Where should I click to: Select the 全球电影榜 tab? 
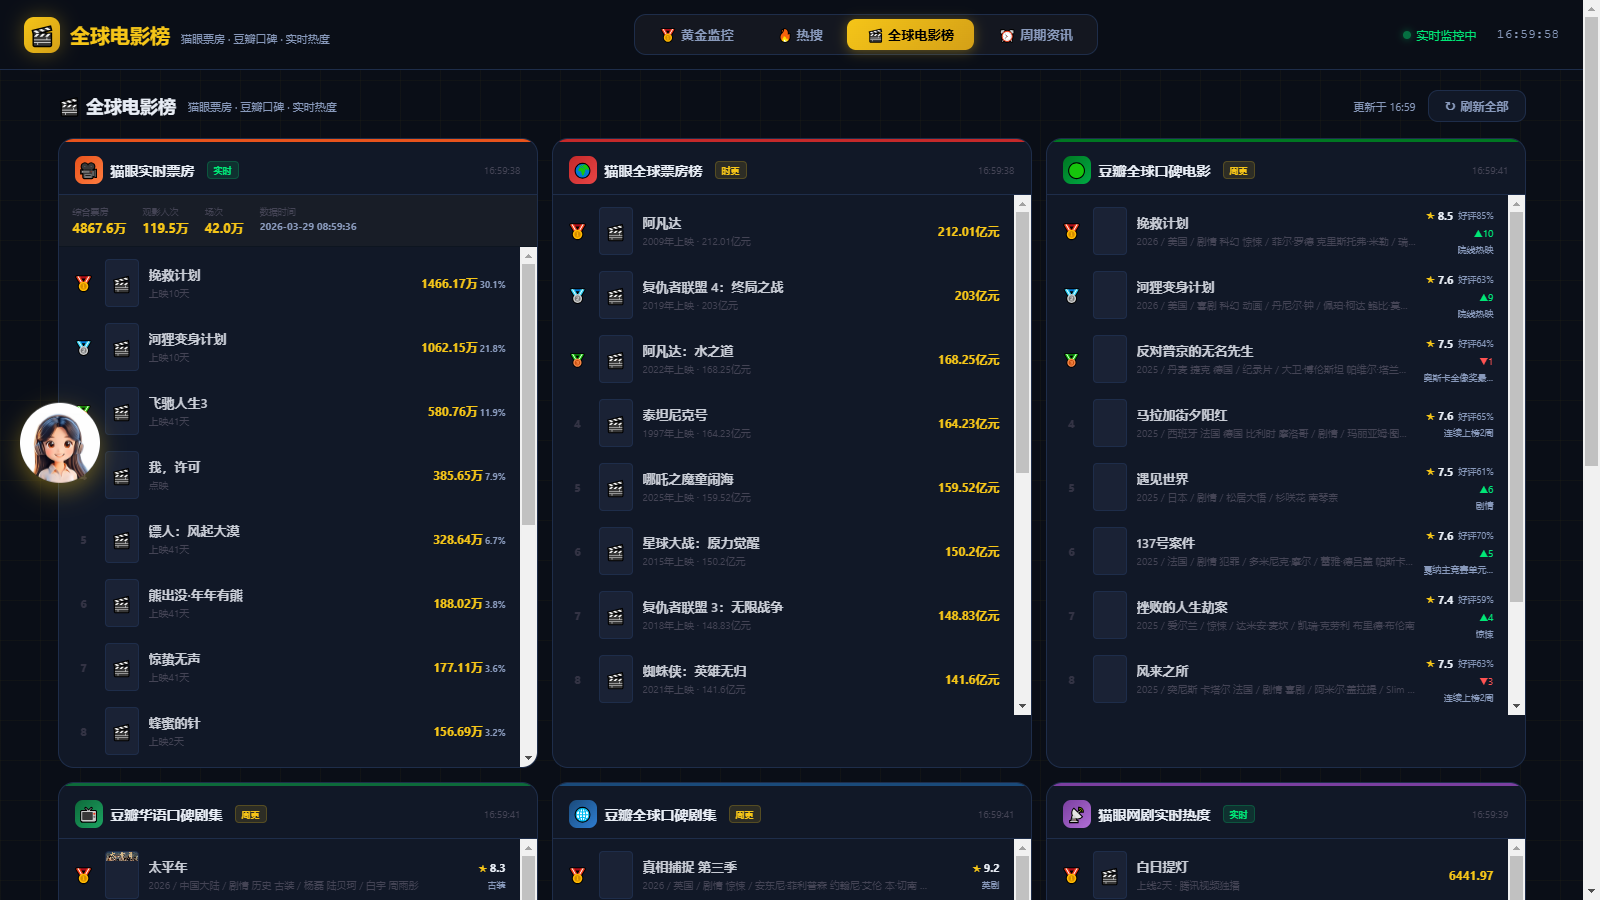pos(910,35)
